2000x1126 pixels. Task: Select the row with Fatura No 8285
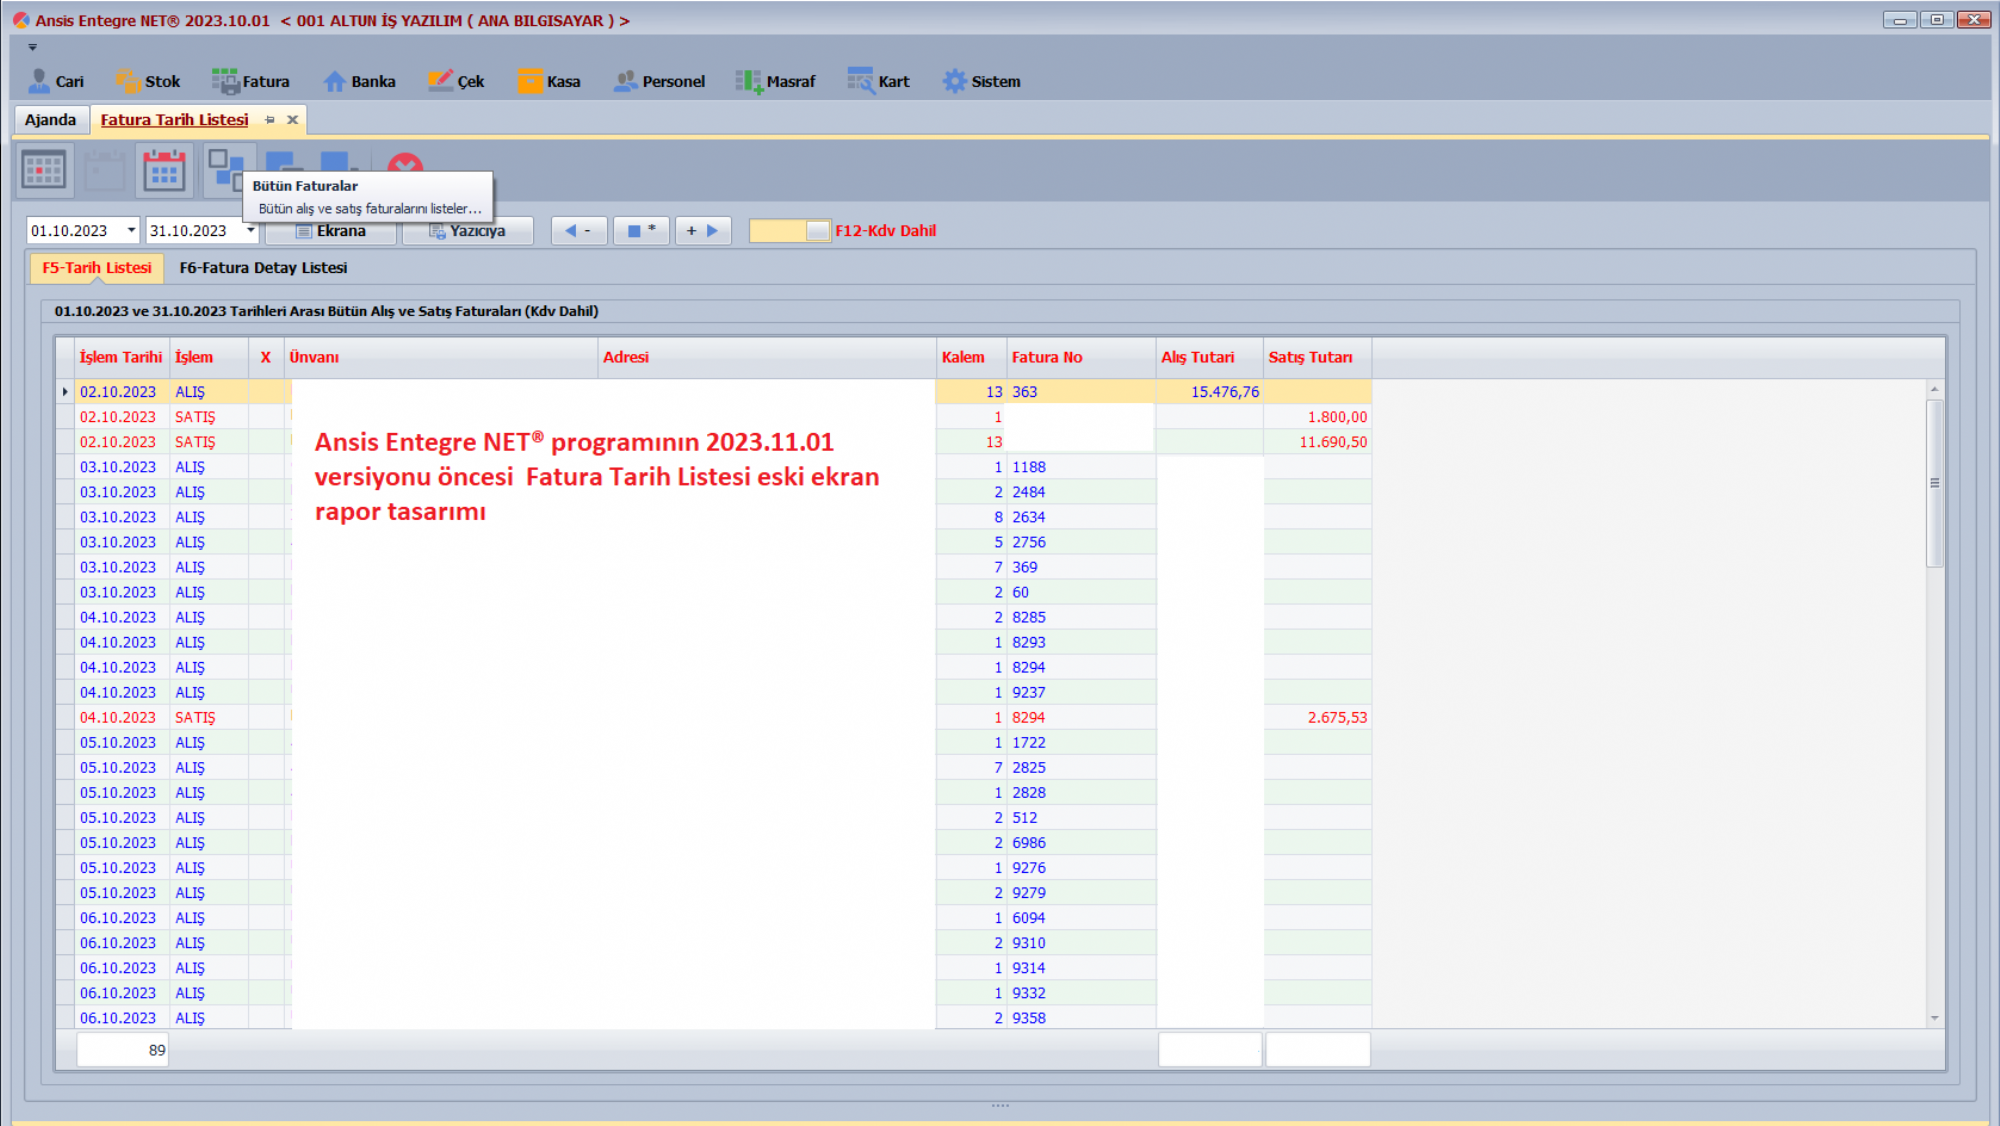coord(713,617)
